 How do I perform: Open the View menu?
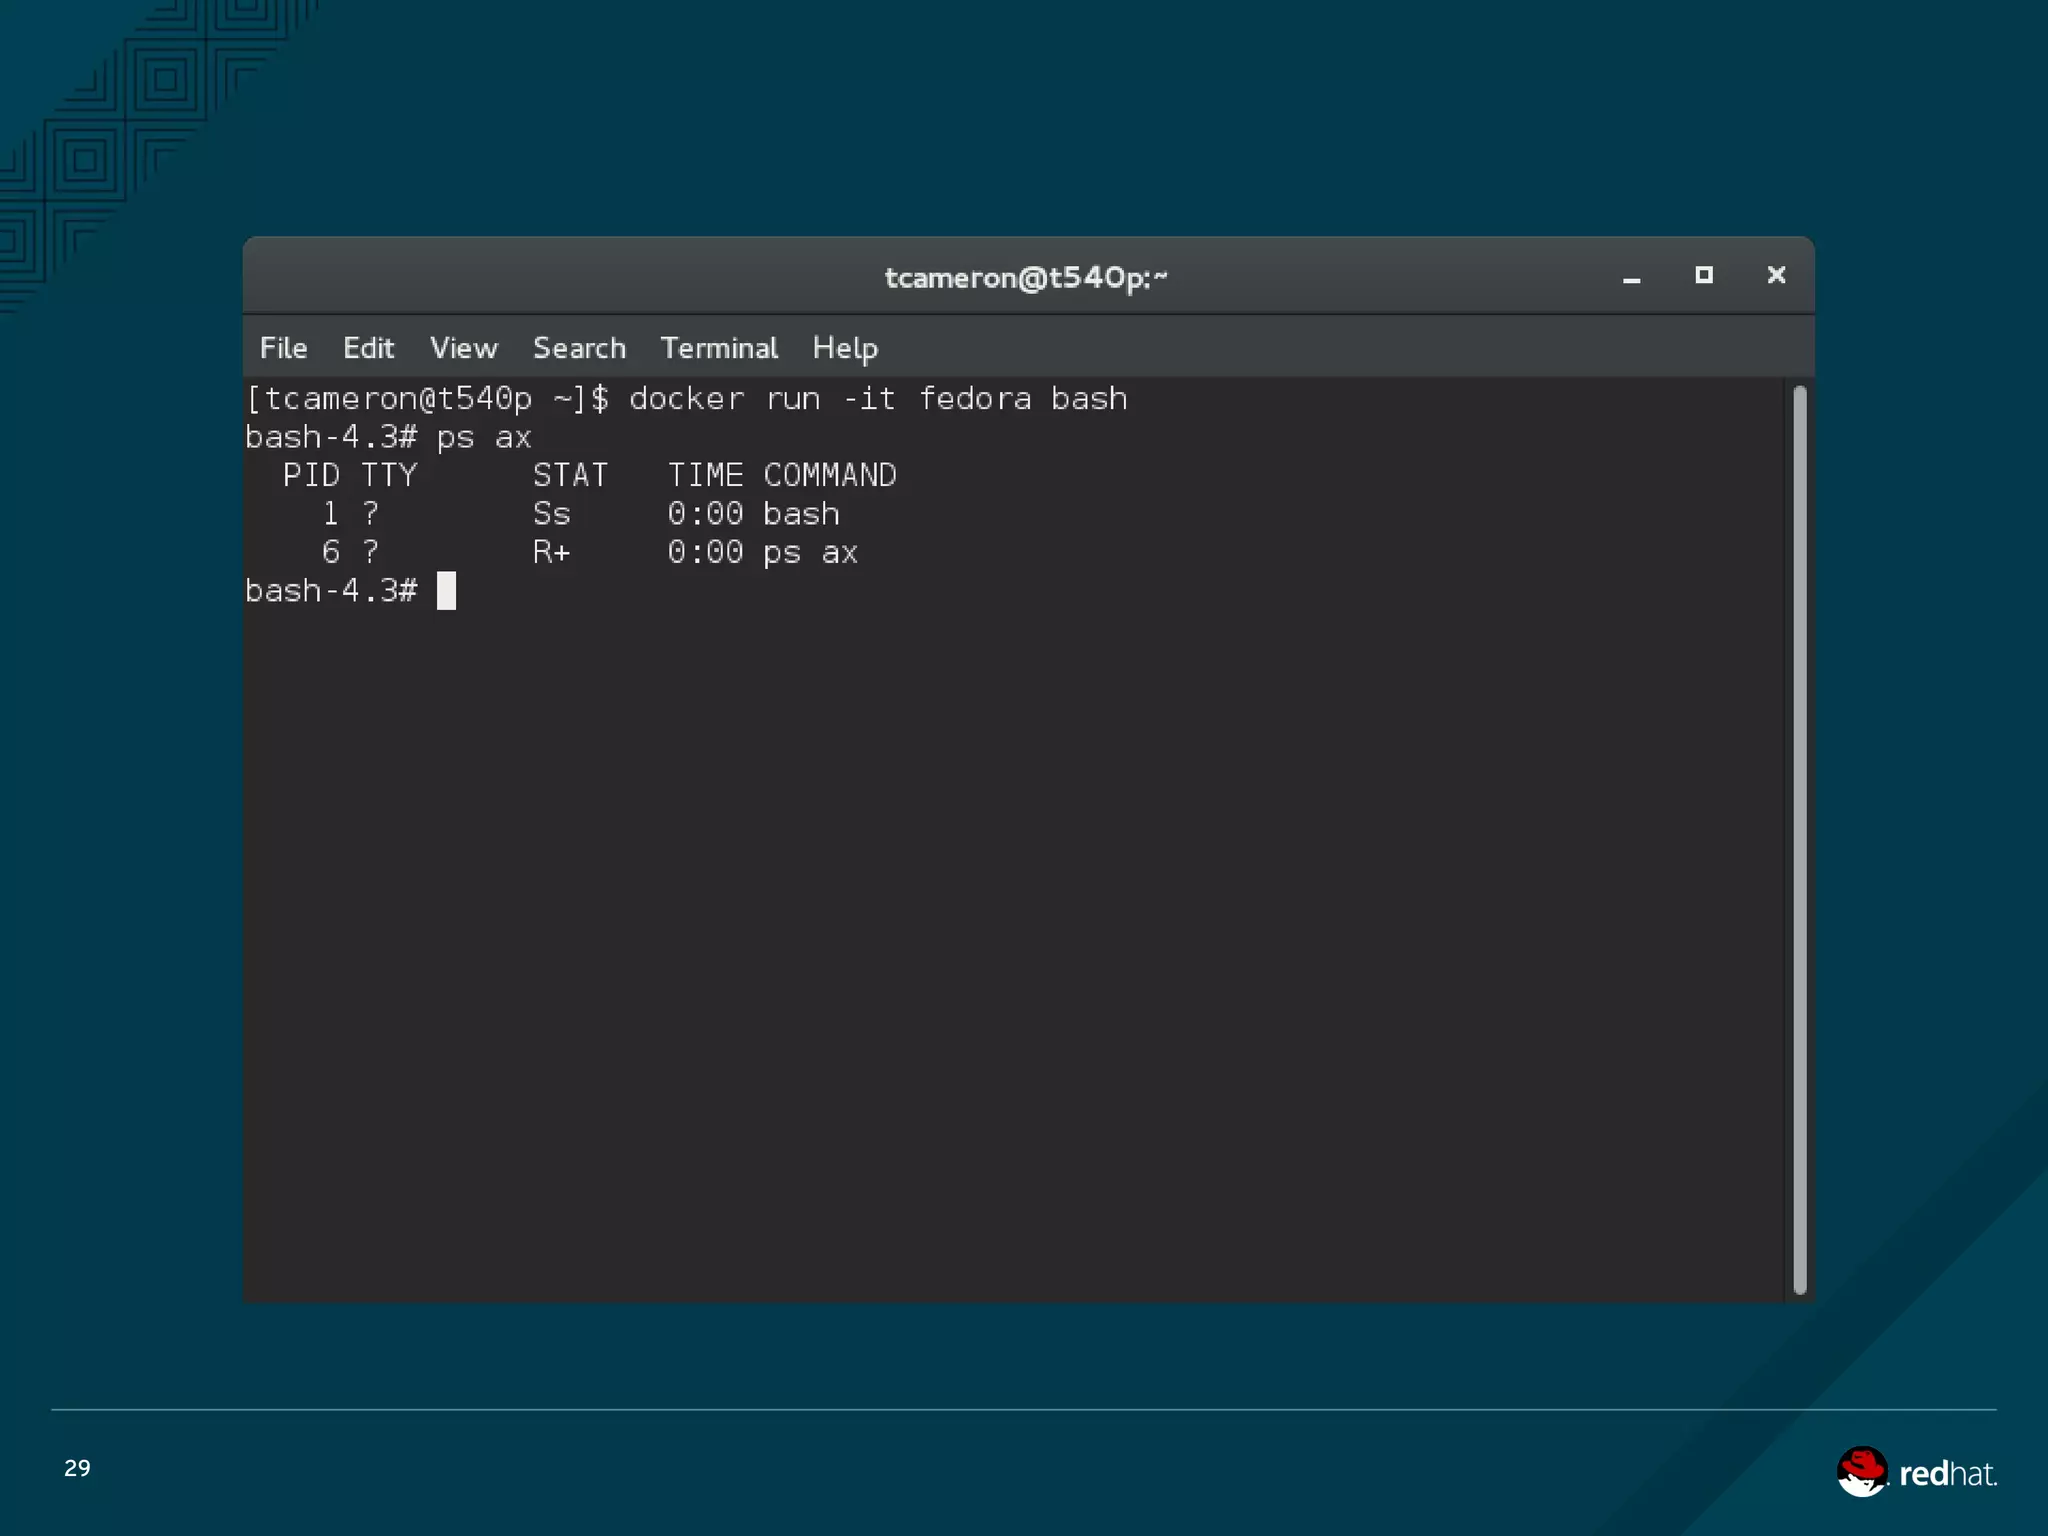(463, 348)
